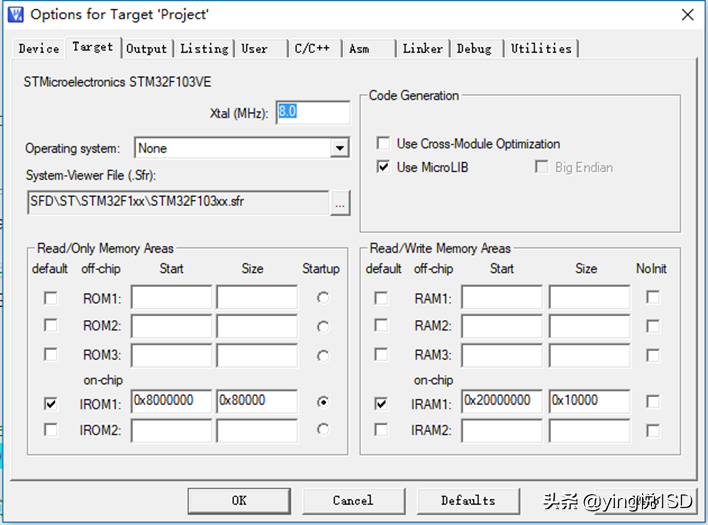Select the ROM1 Startup radio button

(323, 298)
